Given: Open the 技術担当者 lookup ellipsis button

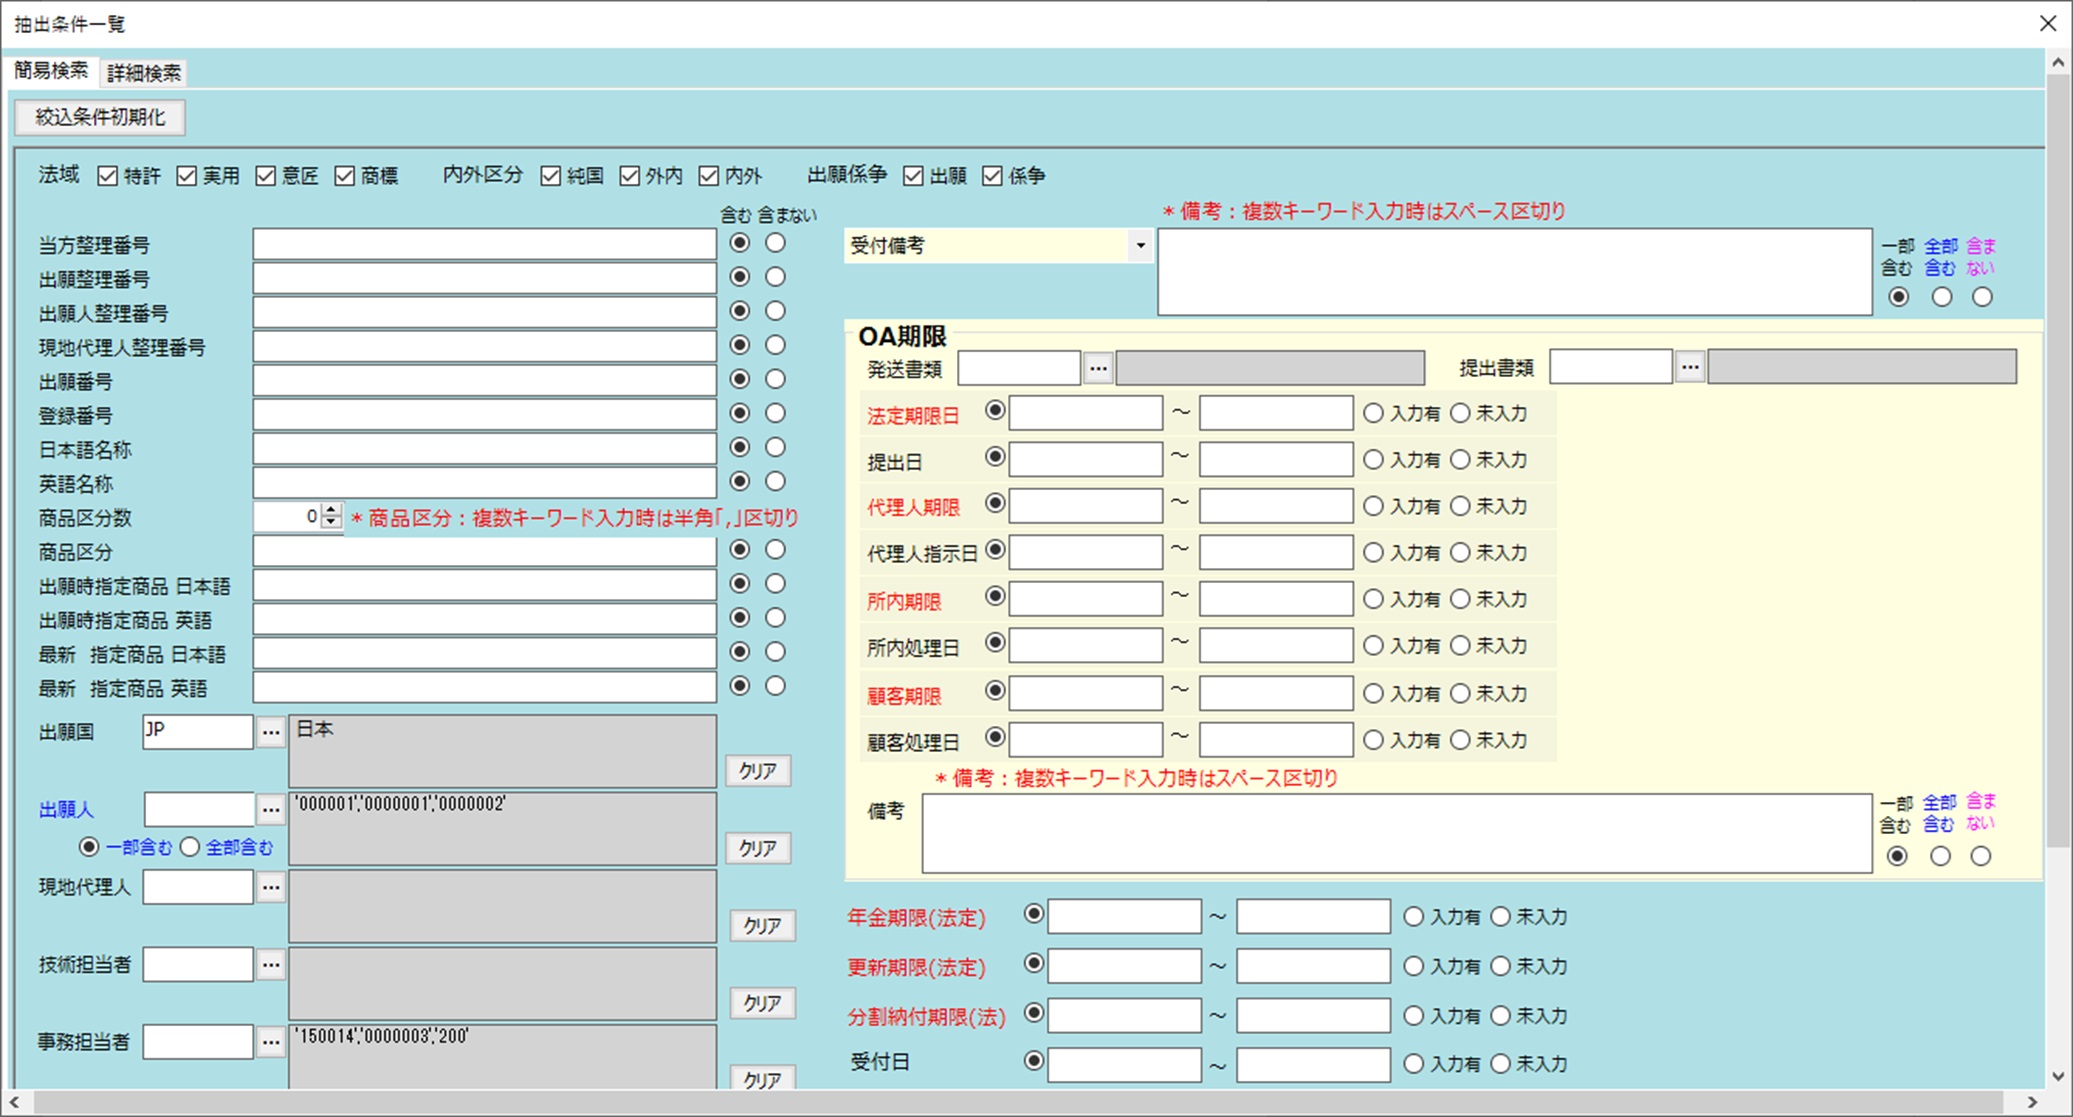Looking at the screenshot, I should [x=270, y=965].
